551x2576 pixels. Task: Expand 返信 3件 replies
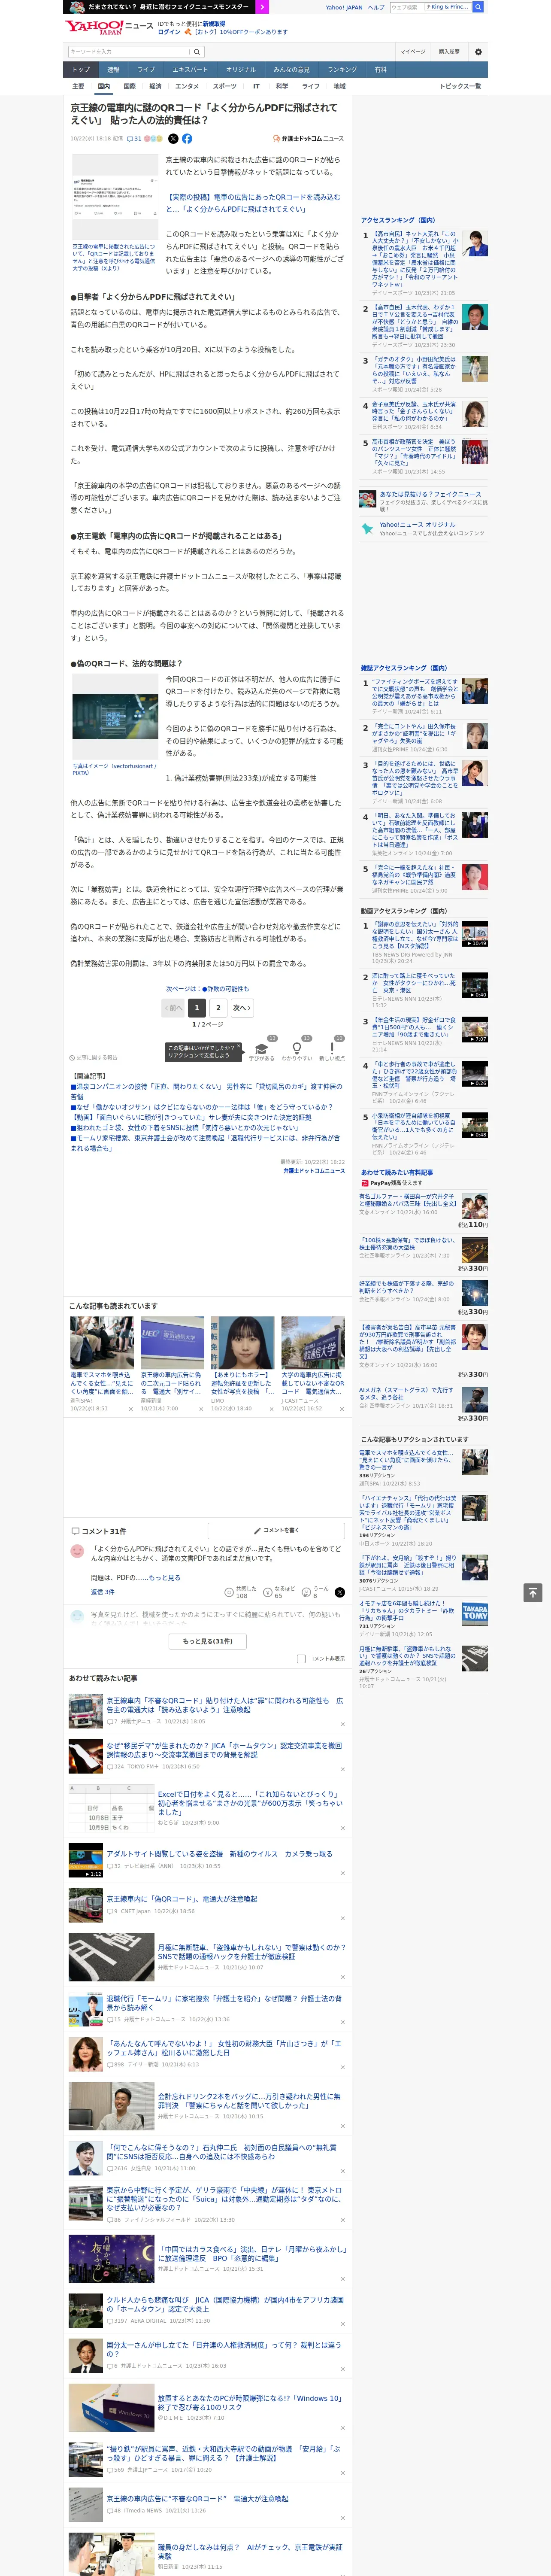point(103,1591)
